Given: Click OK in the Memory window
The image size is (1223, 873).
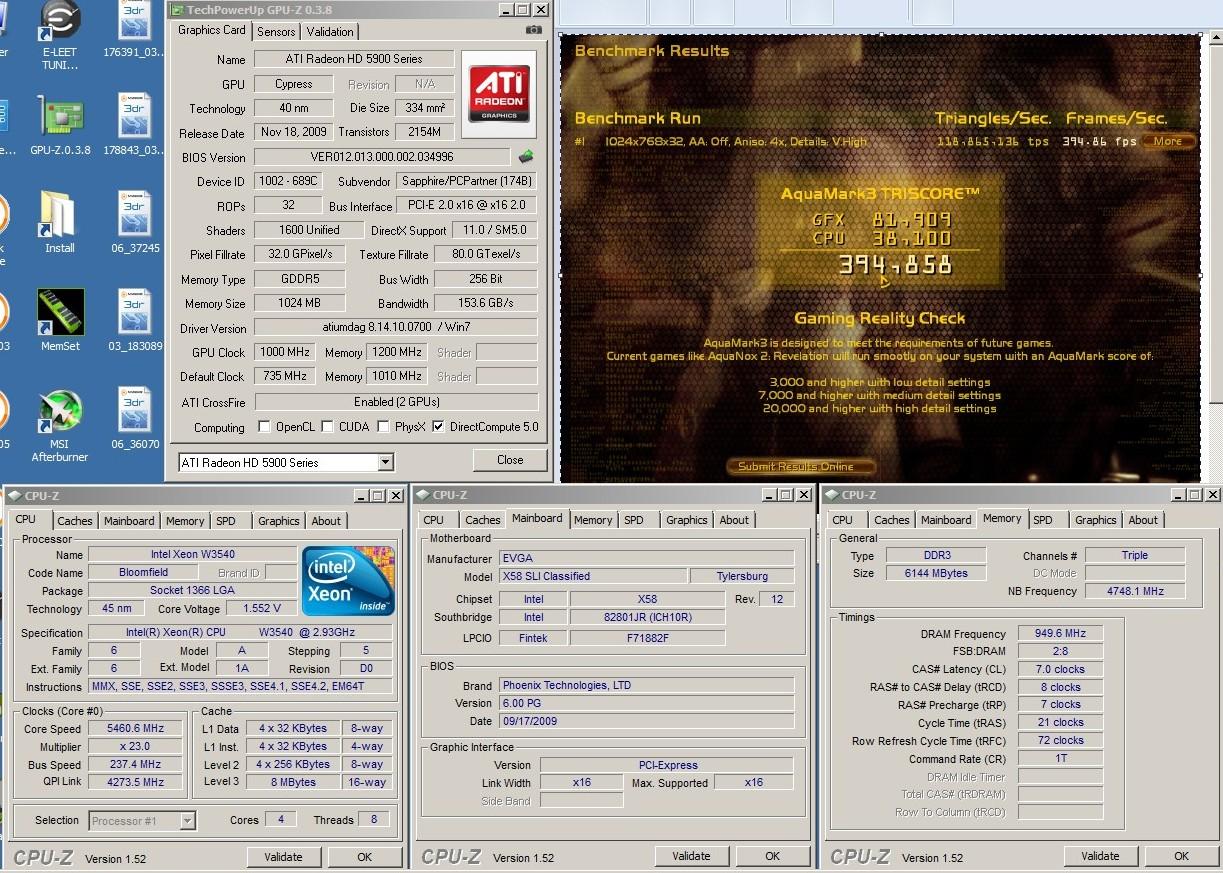Looking at the screenshot, I should tap(1182, 856).
